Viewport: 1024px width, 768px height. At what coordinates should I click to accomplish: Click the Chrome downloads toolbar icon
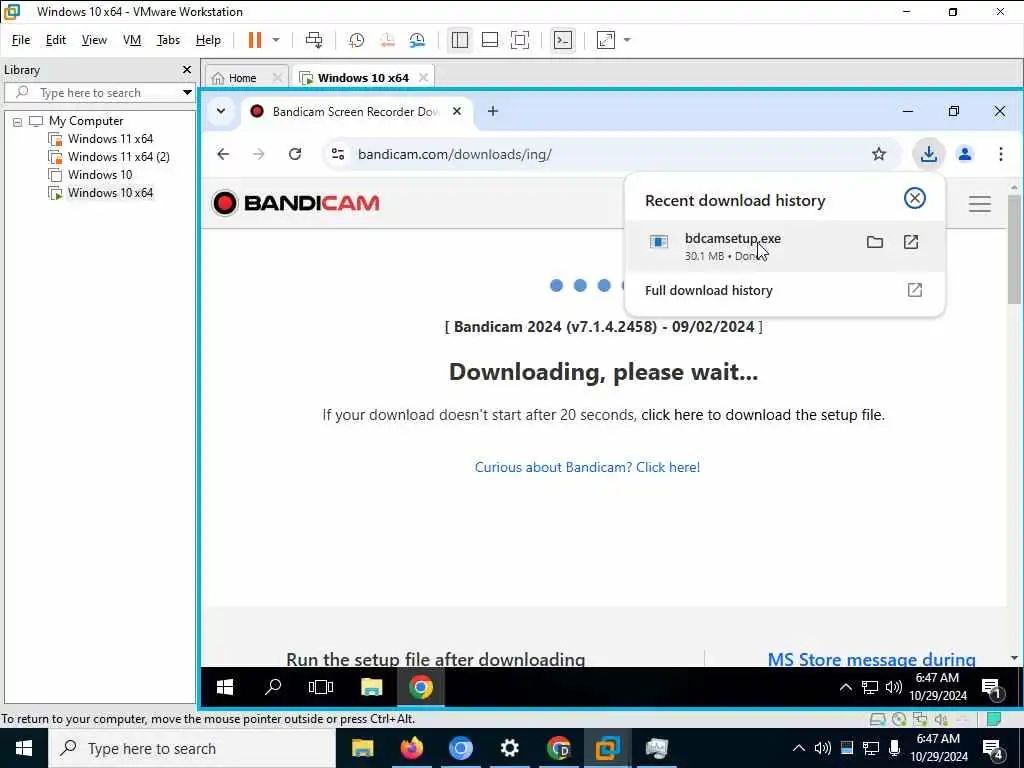[929, 154]
